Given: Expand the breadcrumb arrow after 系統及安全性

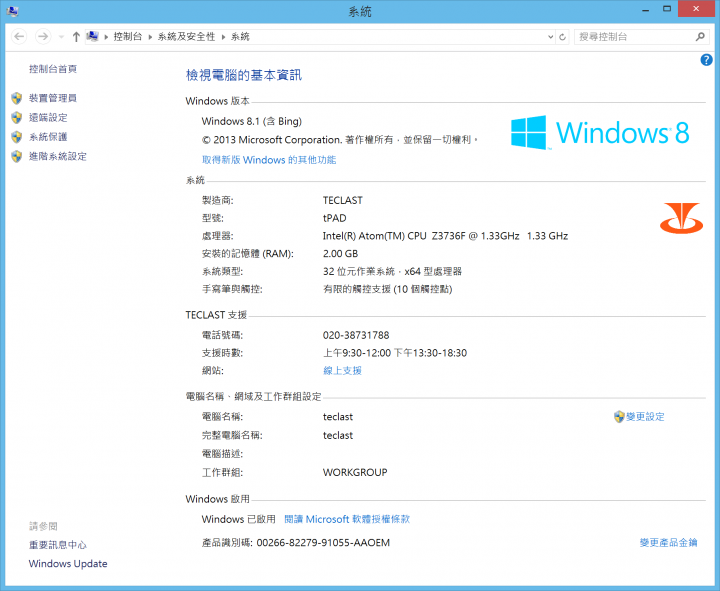Looking at the screenshot, I should pos(223,37).
